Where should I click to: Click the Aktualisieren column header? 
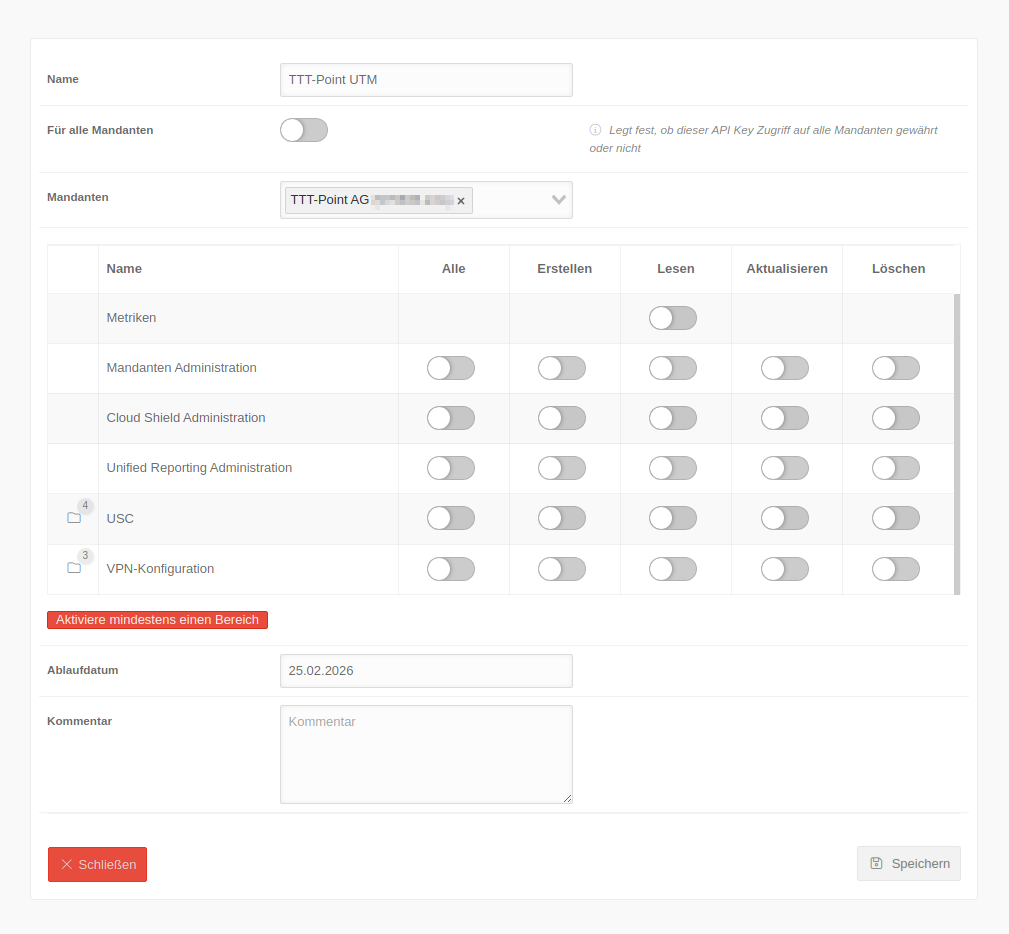tap(786, 269)
